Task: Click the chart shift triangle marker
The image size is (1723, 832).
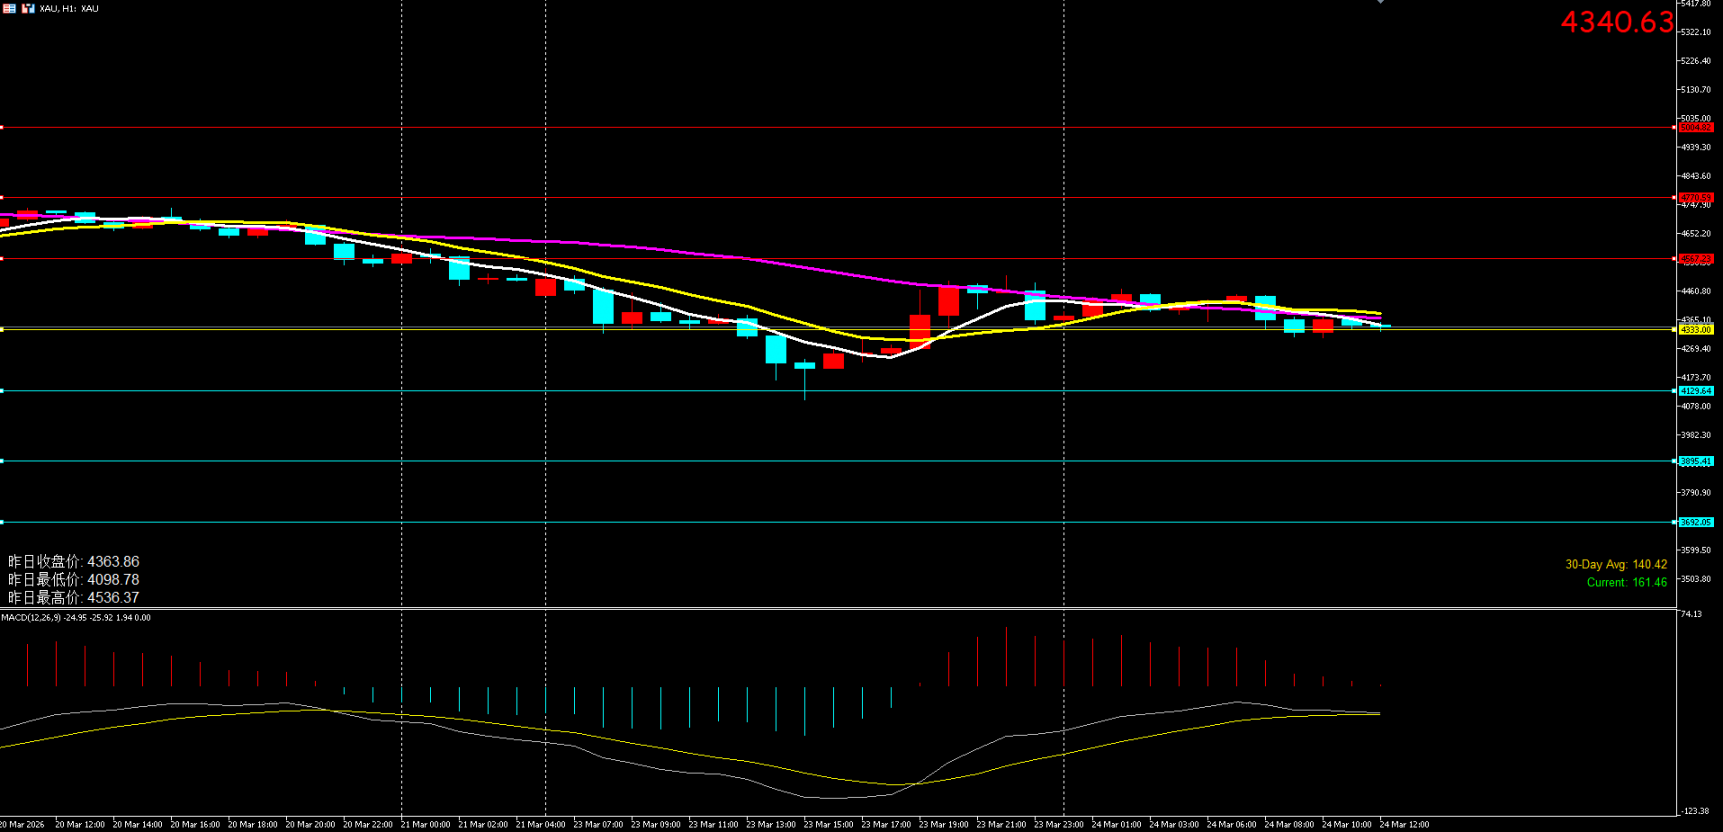Action: (1380, 2)
